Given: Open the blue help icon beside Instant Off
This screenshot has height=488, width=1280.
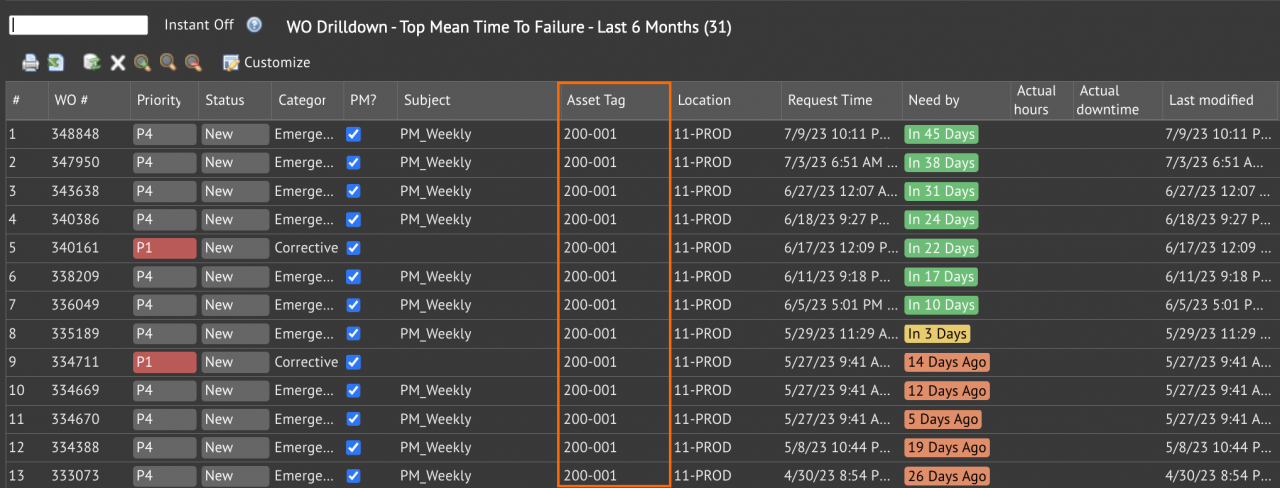Looking at the screenshot, I should [254, 26].
